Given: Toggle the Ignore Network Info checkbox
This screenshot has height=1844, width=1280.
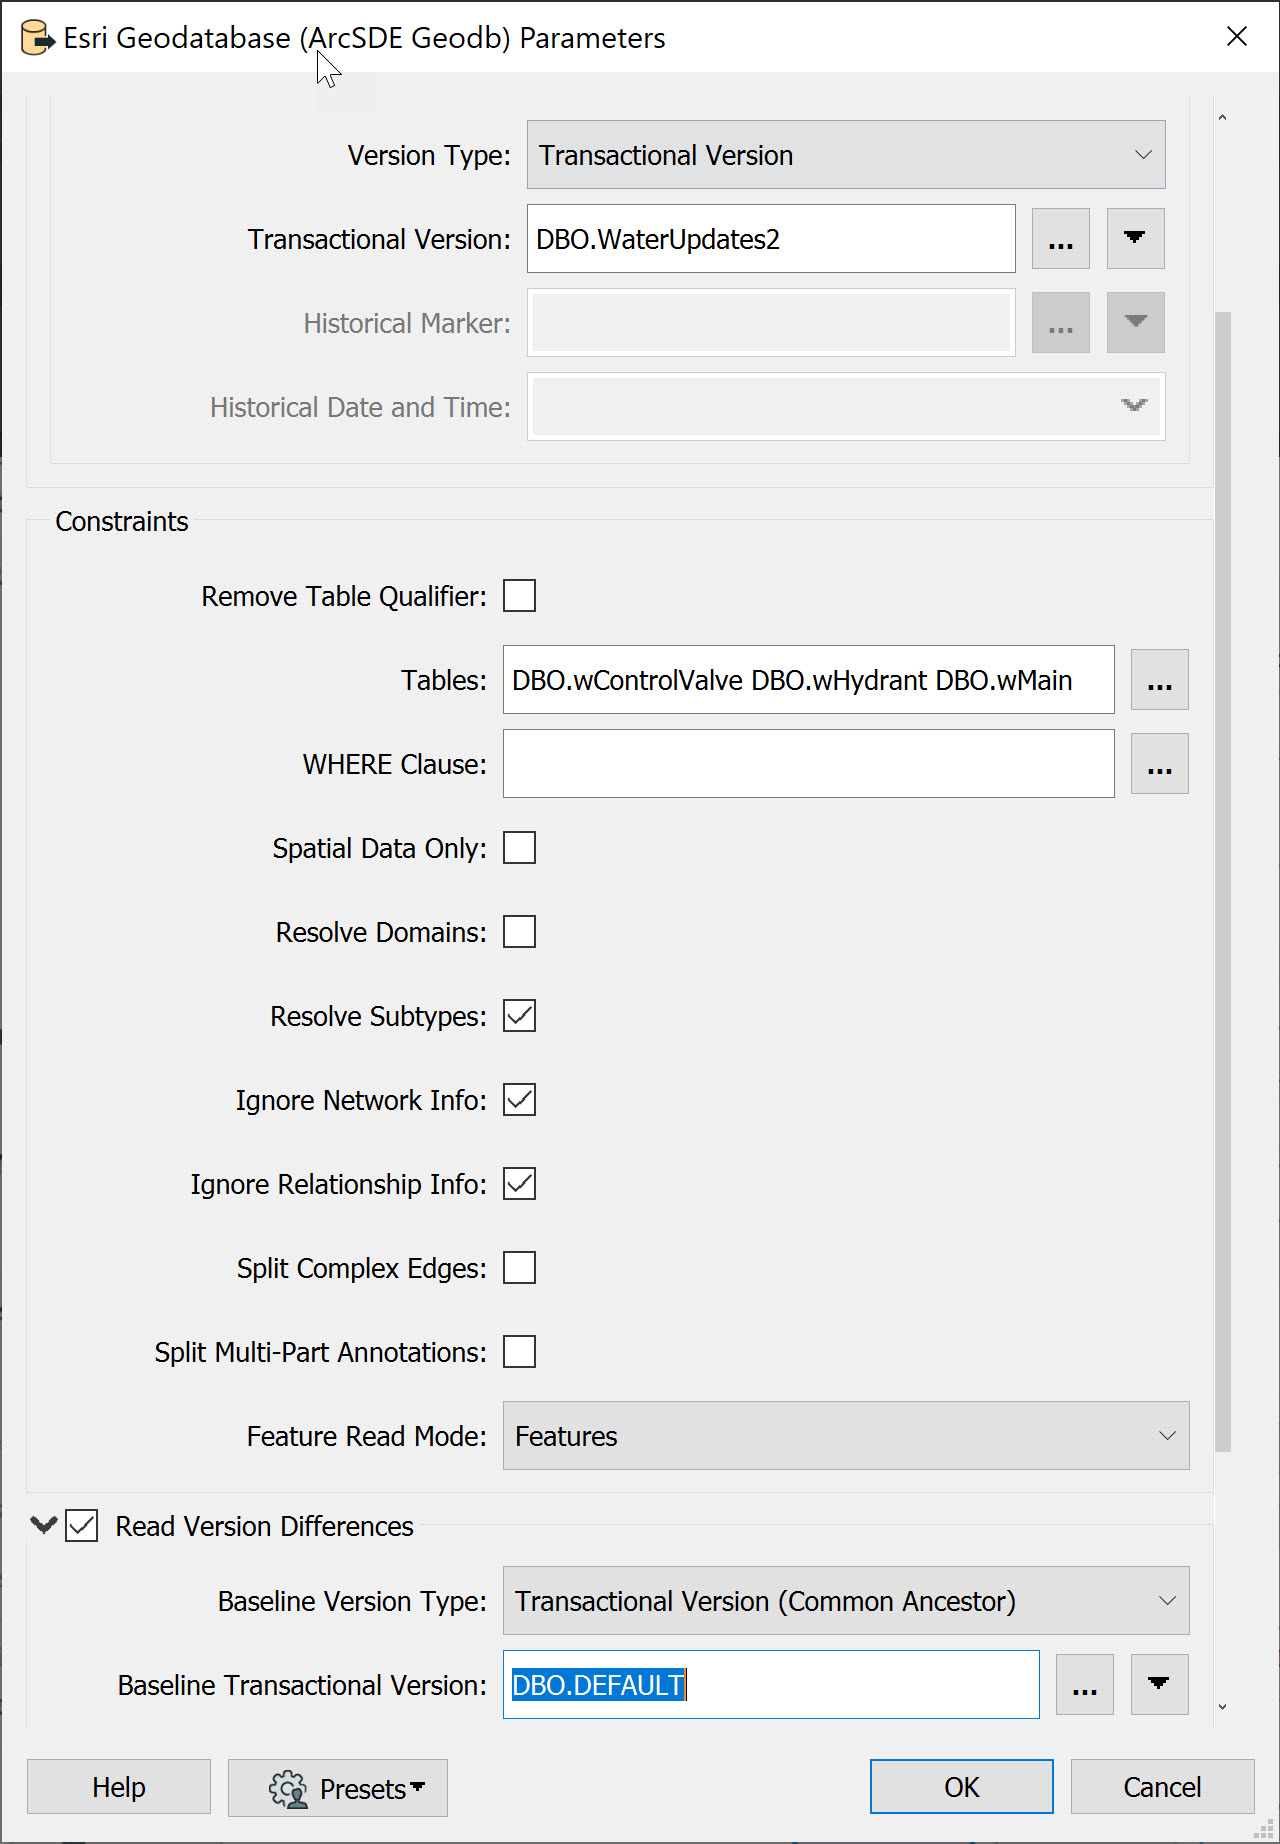Looking at the screenshot, I should tap(520, 1100).
